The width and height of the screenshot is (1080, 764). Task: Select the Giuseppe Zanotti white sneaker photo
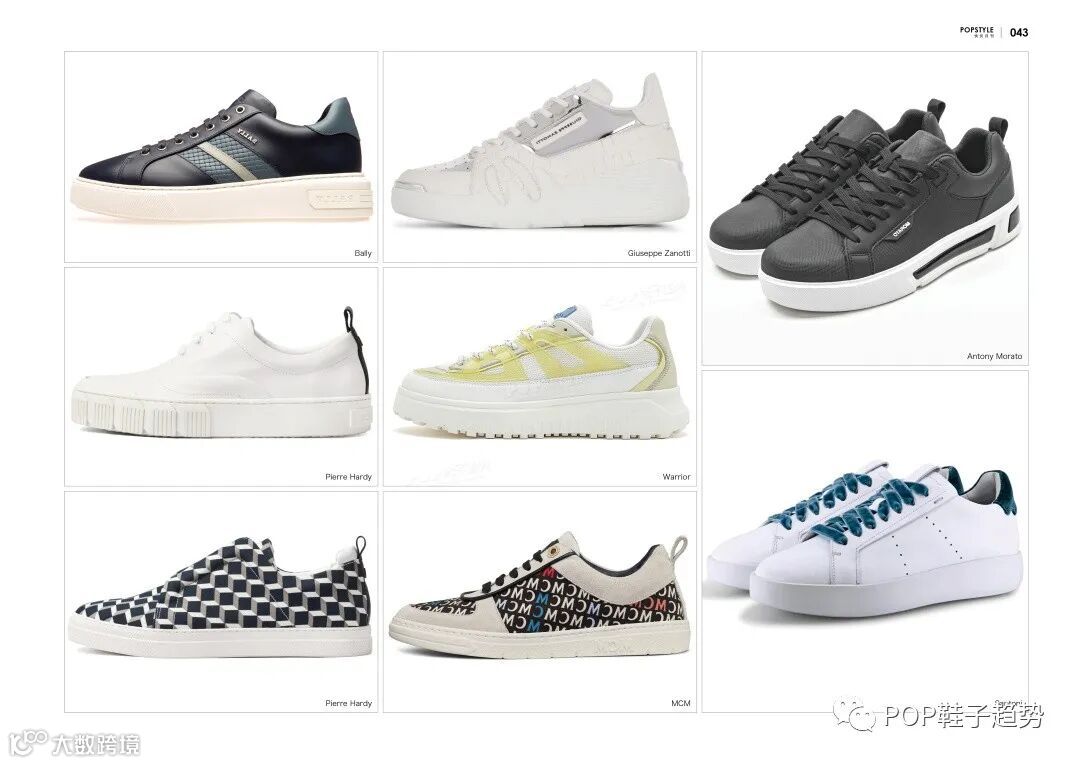(540, 150)
